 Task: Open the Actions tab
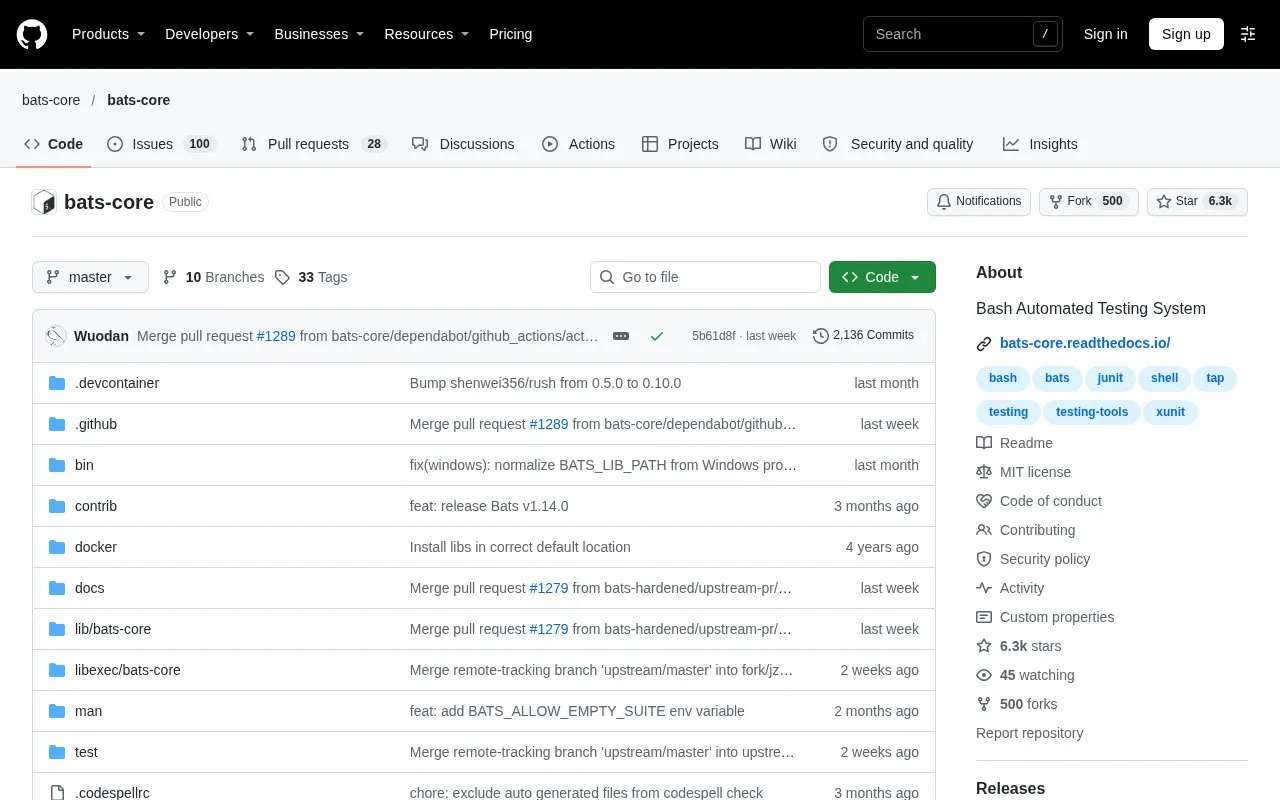pos(579,144)
